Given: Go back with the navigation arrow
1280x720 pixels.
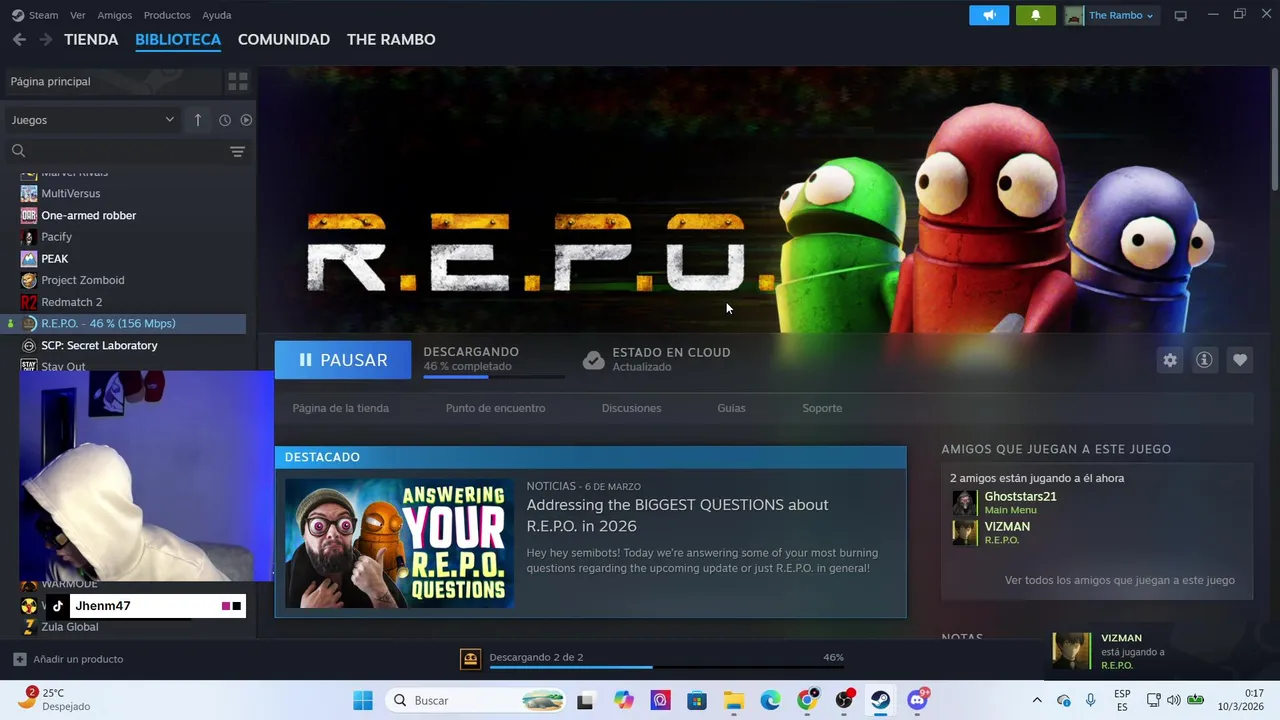Looking at the screenshot, I should coord(19,39).
